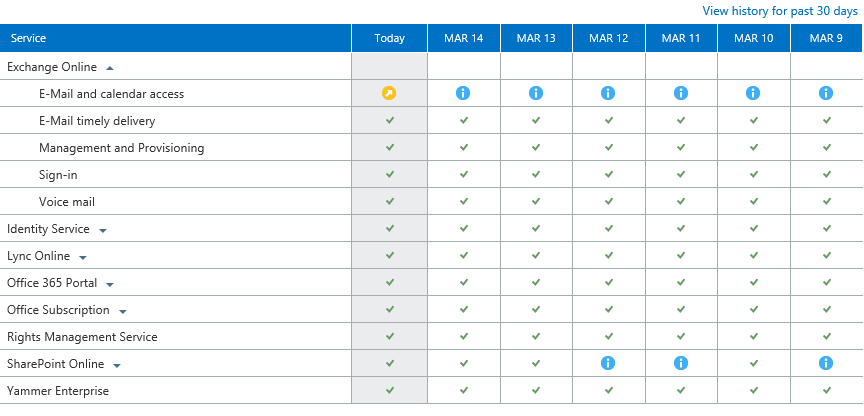View MAR 9 info icon for E-Mail and calendar access
The width and height of the screenshot is (864, 416).
826,93
